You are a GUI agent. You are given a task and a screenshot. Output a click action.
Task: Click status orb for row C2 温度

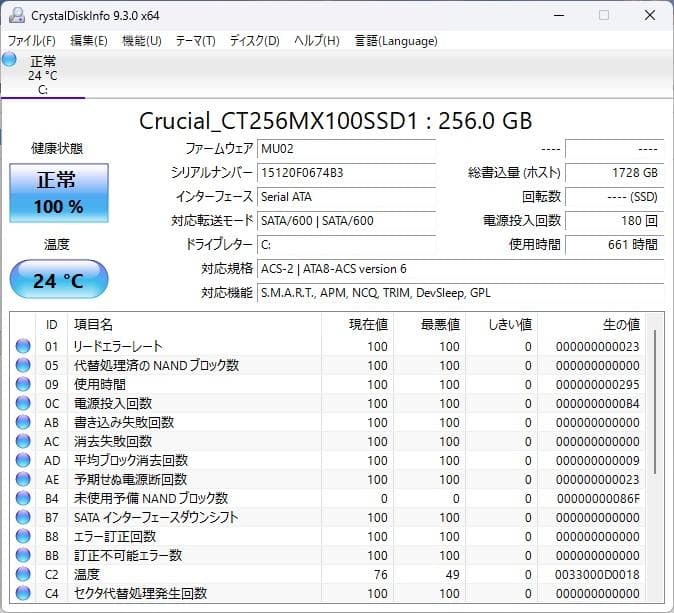(23, 574)
